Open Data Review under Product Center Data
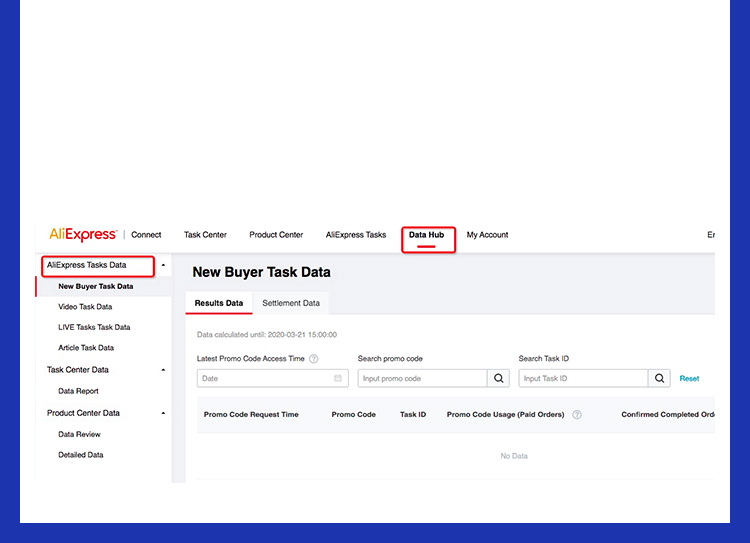 [79, 434]
